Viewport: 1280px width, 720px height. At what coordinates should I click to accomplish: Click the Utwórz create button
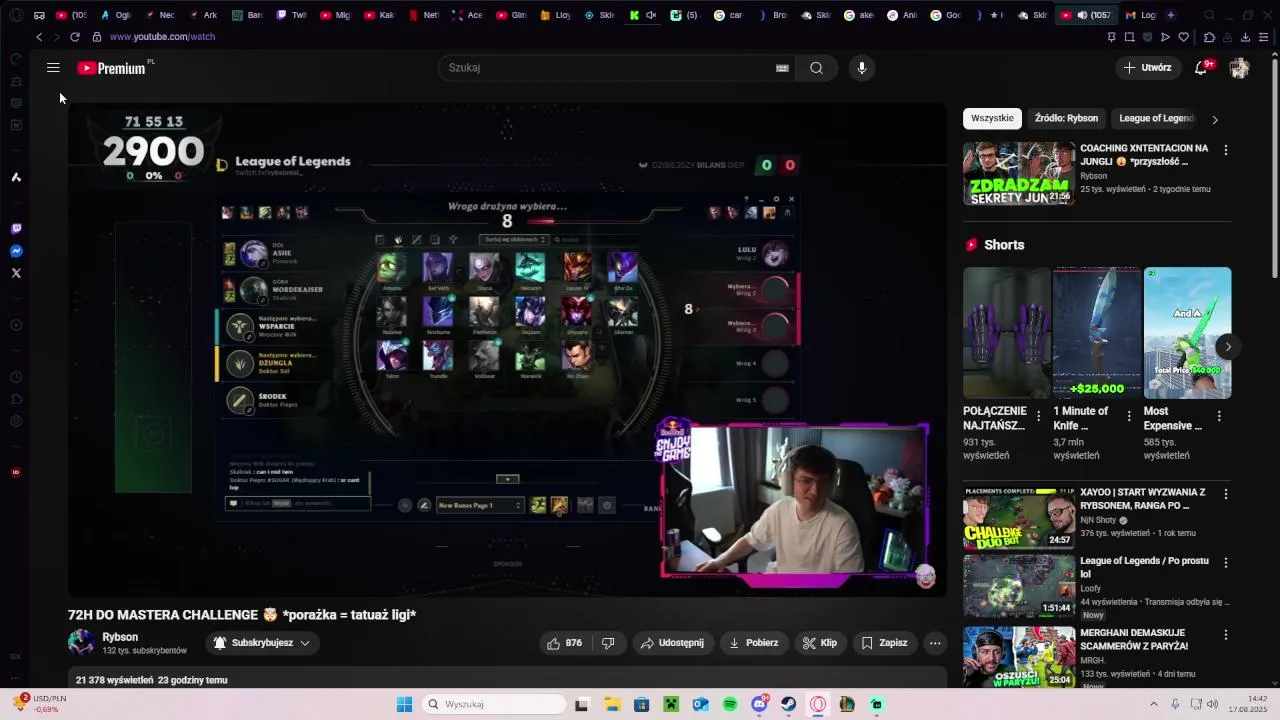(x=1148, y=68)
